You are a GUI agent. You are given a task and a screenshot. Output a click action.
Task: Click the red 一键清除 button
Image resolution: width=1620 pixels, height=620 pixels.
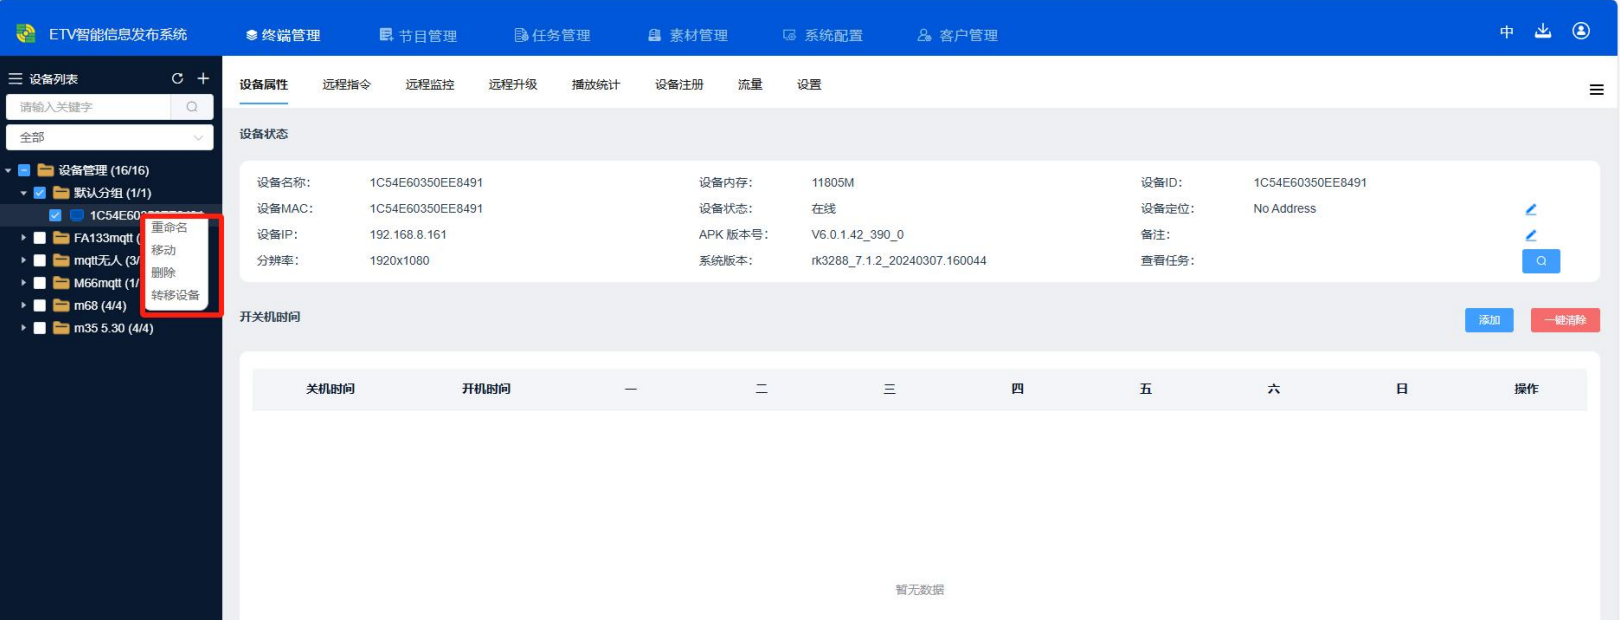[1564, 320]
